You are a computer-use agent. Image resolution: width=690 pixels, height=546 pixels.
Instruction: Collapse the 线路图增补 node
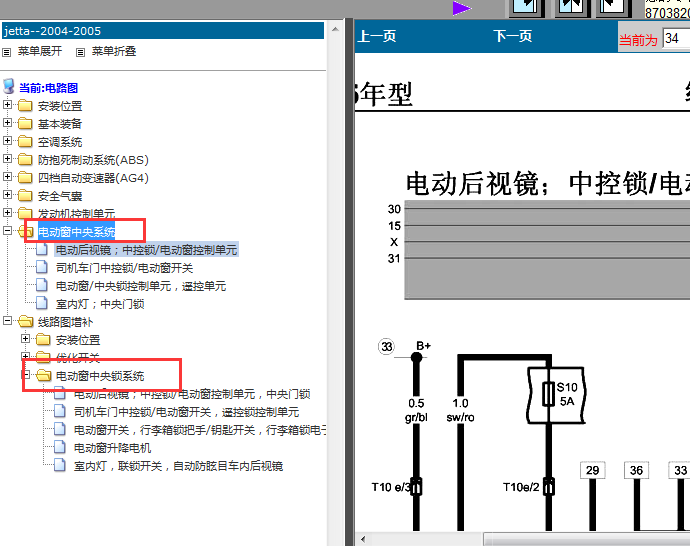[x=7, y=321]
